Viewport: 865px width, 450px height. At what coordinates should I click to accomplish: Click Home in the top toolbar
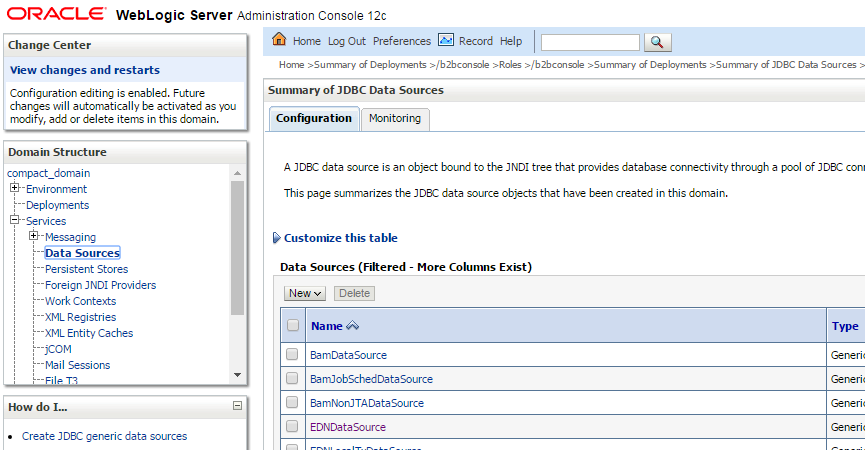pyautogui.click(x=307, y=41)
